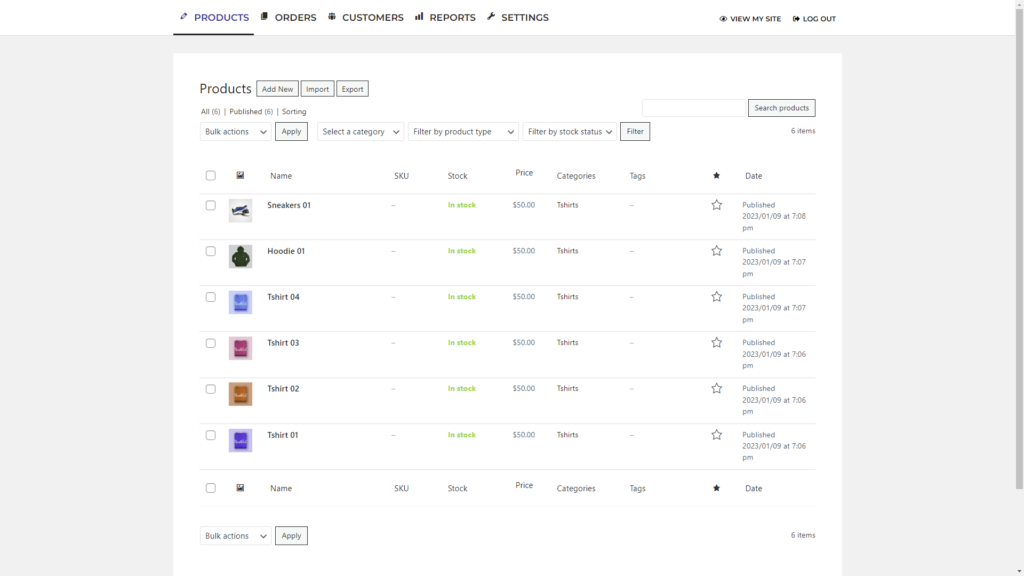Screen dimensions: 1024x576
Task: Click the image column header icon
Action: pyautogui.click(x=240, y=175)
